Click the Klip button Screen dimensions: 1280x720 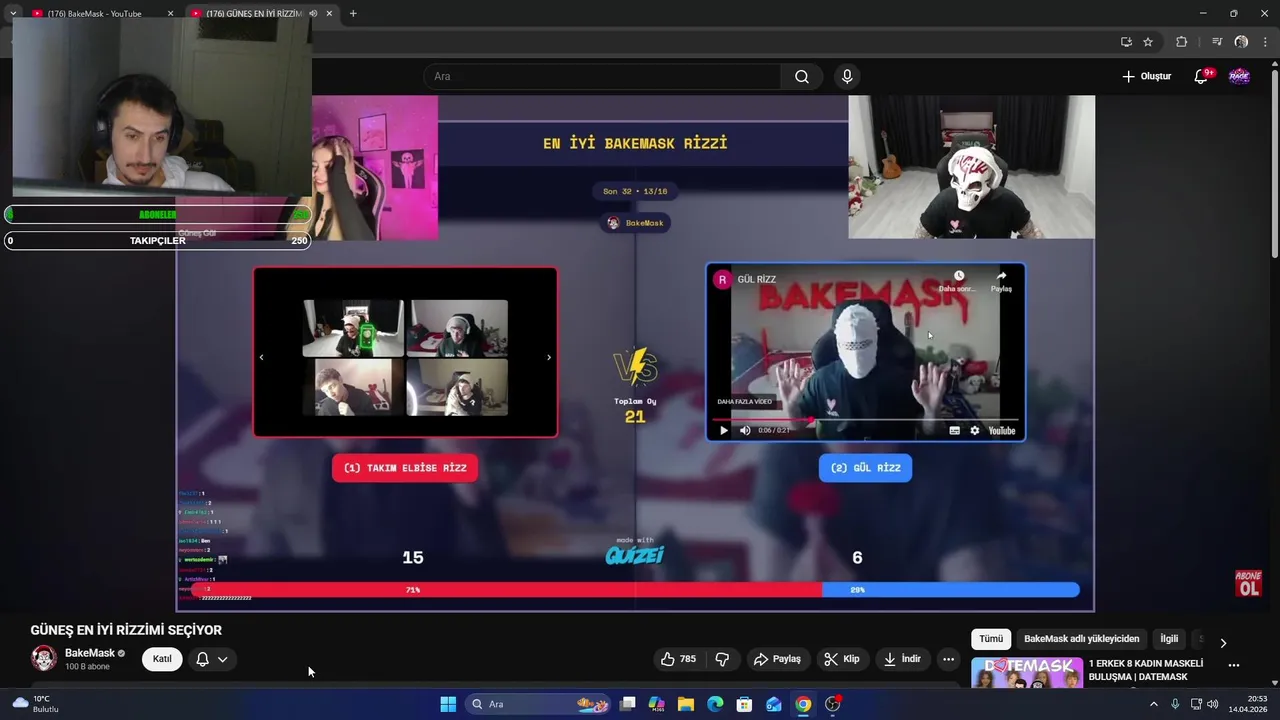(841, 659)
